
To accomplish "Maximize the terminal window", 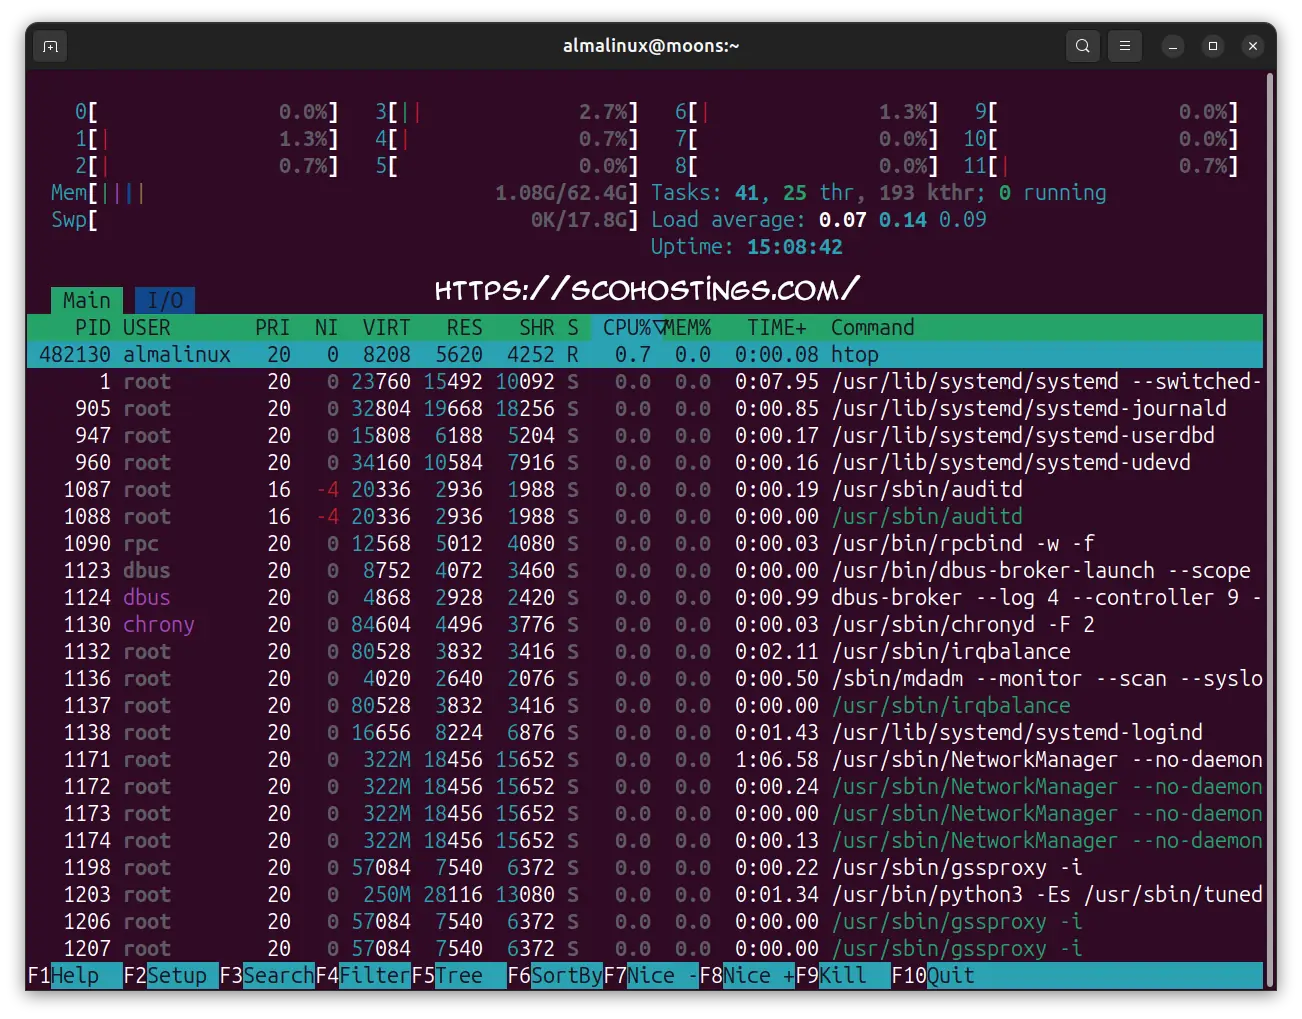I will point(1213,46).
